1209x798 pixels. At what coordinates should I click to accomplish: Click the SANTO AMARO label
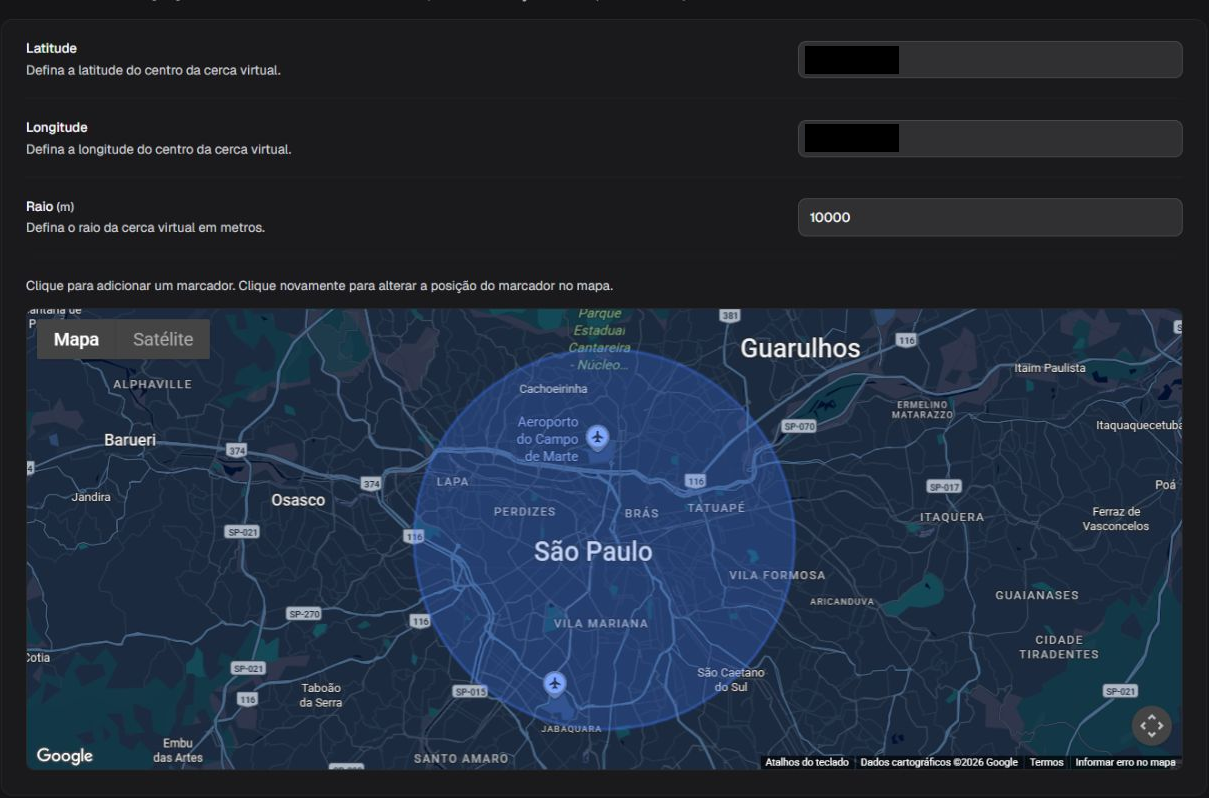pyautogui.click(x=461, y=759)
